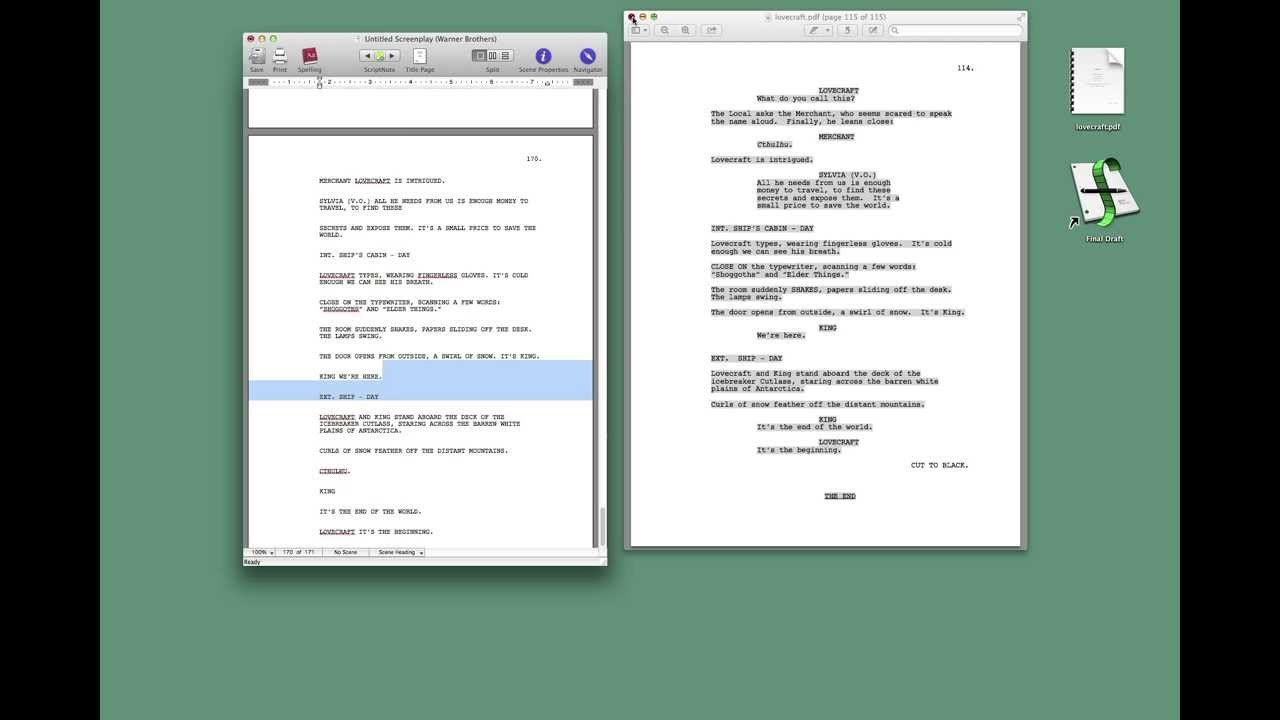The height and width of the screenshot is (720, 1280).
Task: Open the Scene Heading element dropdown
Action: click(398, 552)
